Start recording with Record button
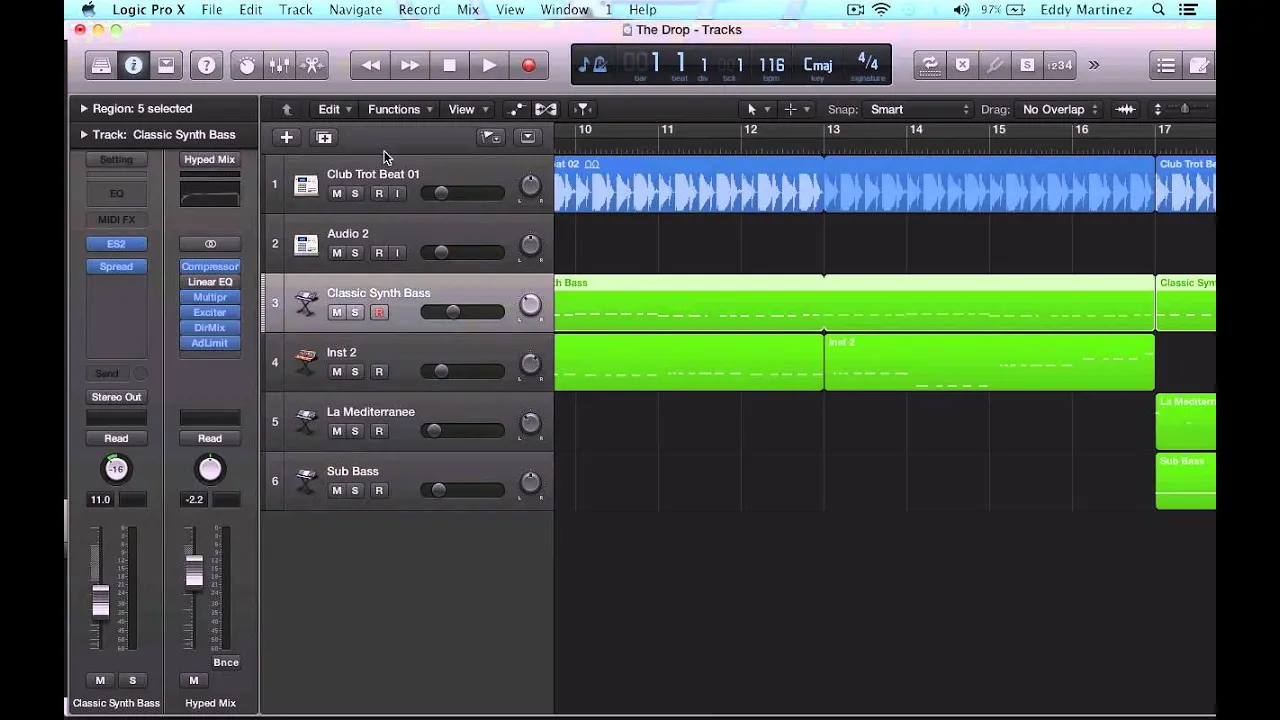Image resolution: width=1280 pixels, height=720 pixels. 529,65
